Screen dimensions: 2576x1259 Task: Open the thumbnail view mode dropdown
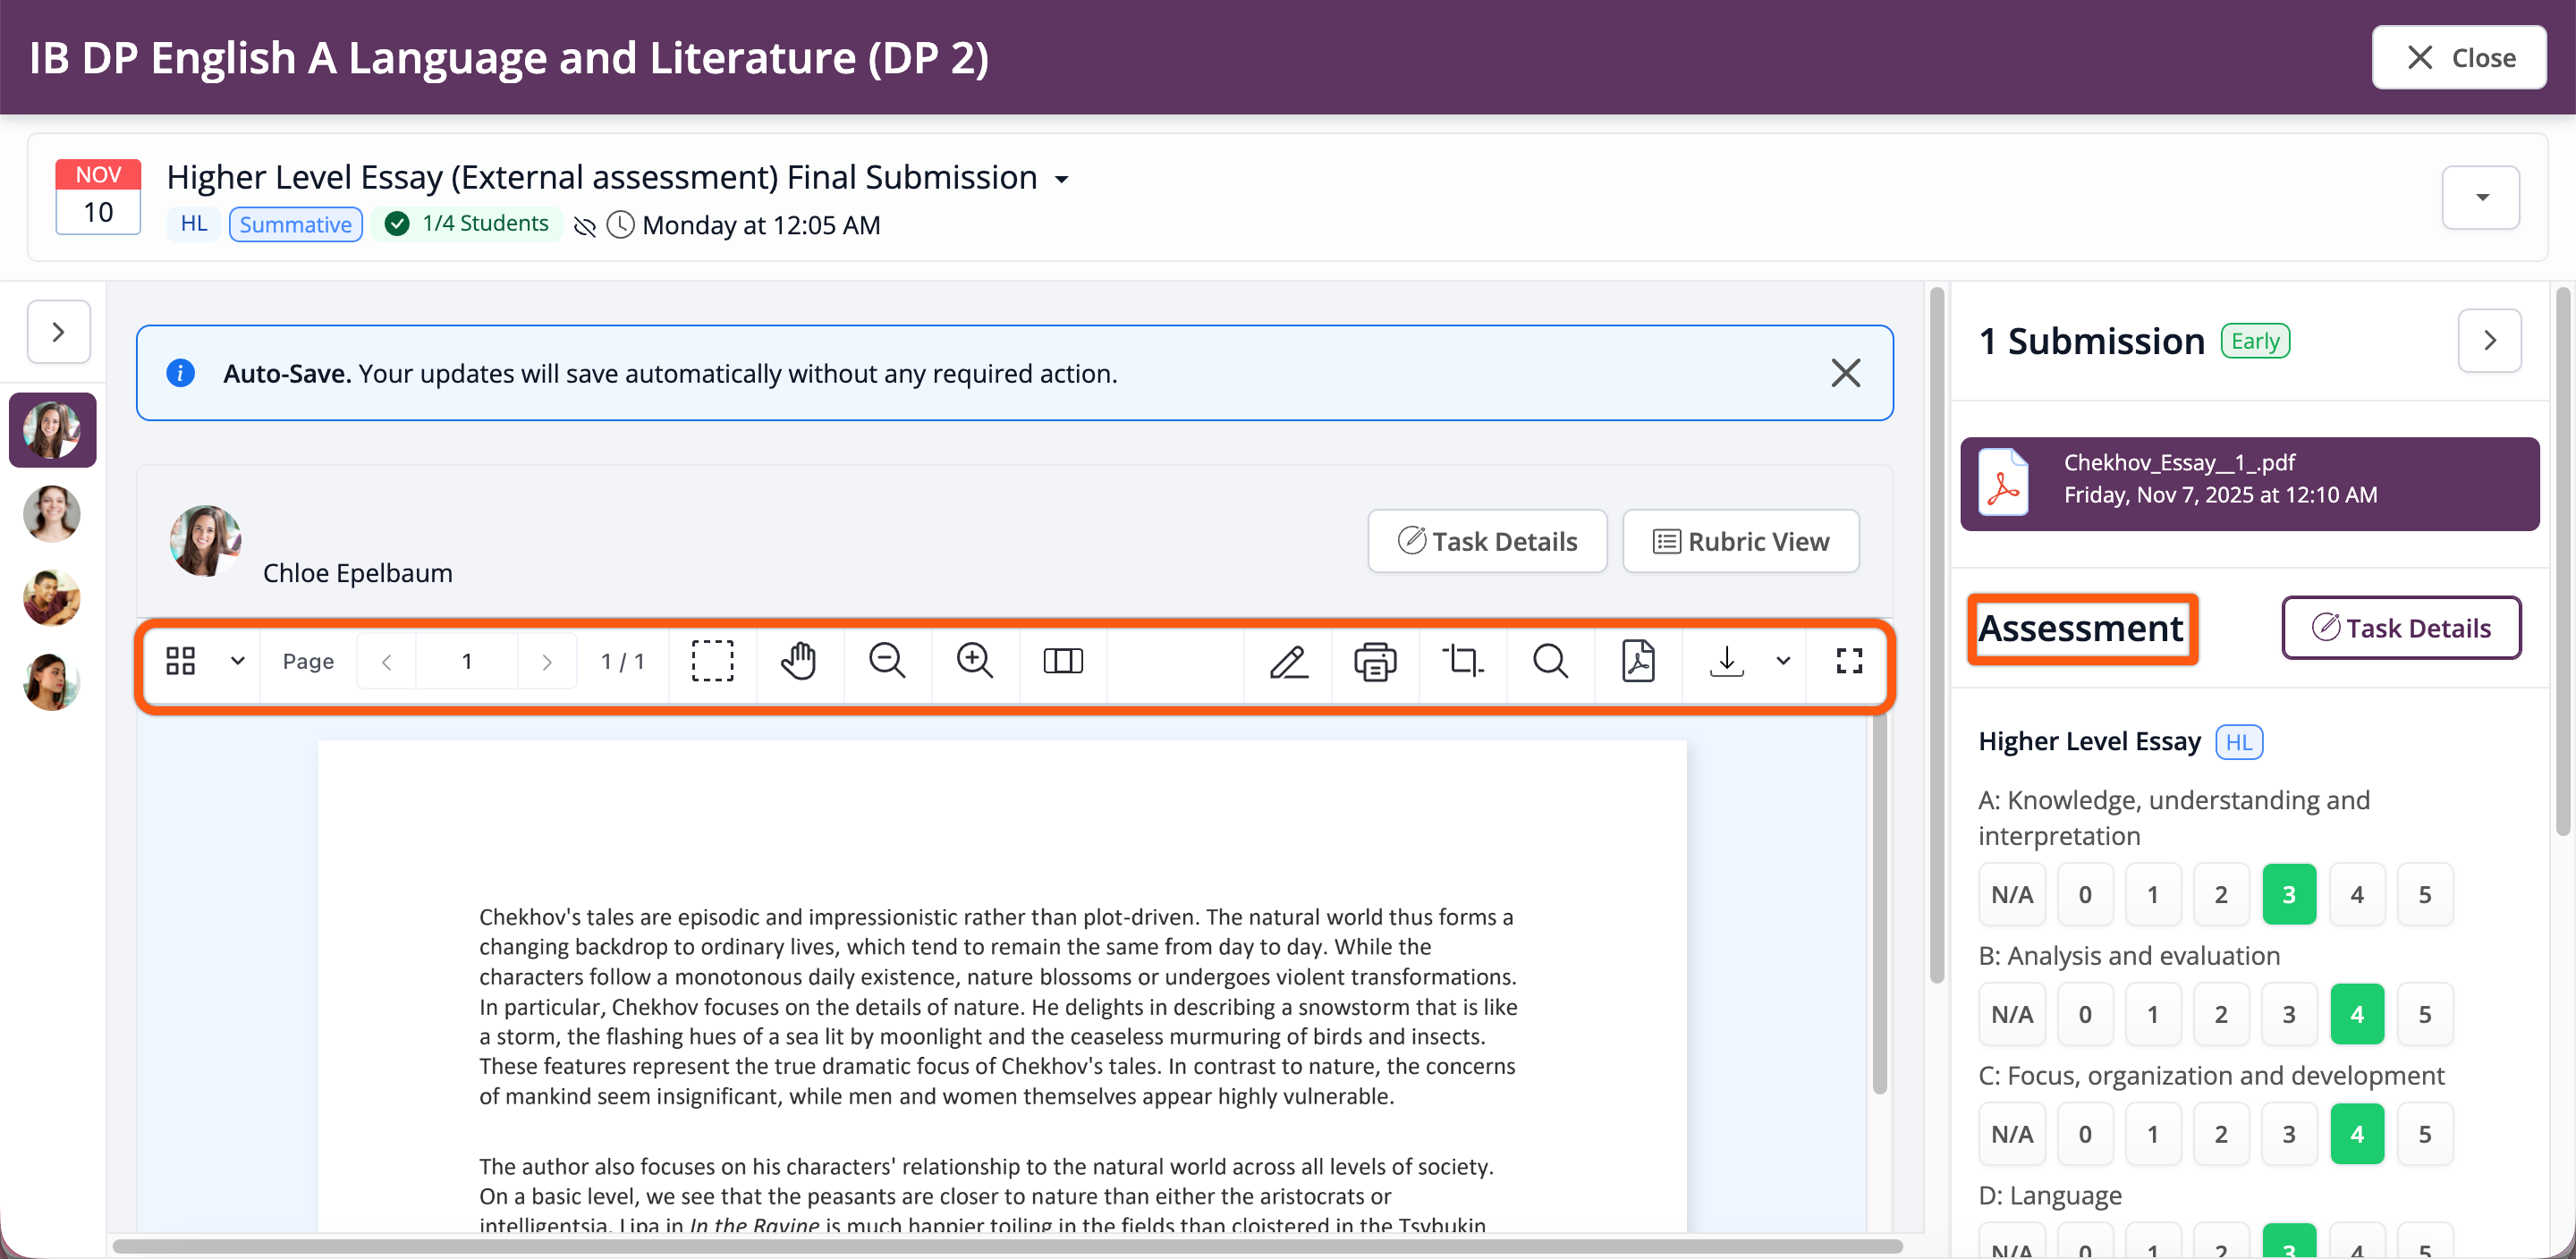click(x=237, y=661)
